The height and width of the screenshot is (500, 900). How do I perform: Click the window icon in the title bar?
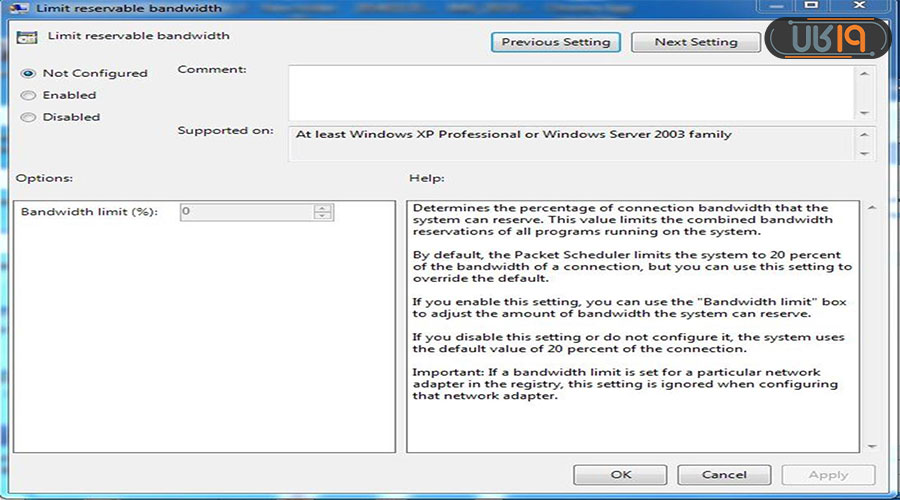(x=20, y=8)
